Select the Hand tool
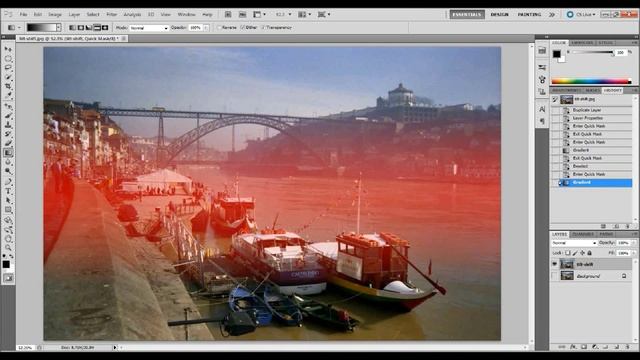The width and height of the screenshot is (640, 360). [x=8, y=238]
